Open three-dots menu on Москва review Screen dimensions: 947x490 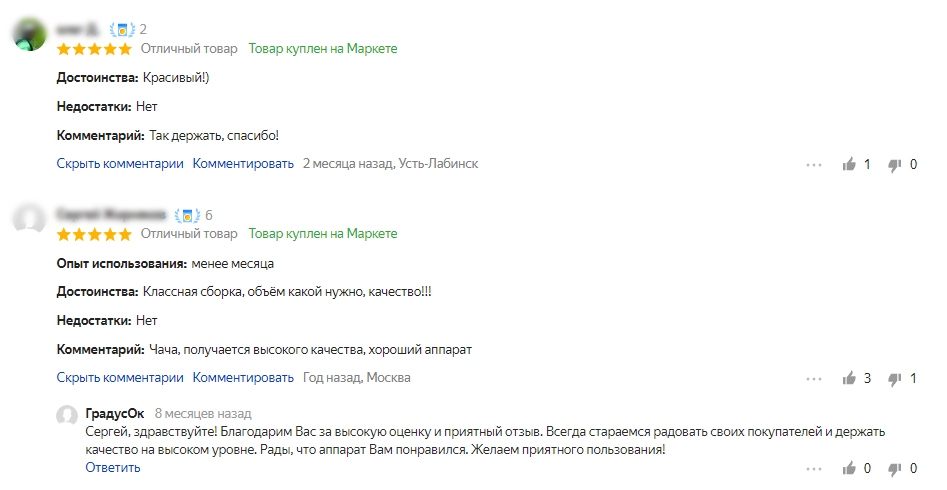(x=813, y=378)
